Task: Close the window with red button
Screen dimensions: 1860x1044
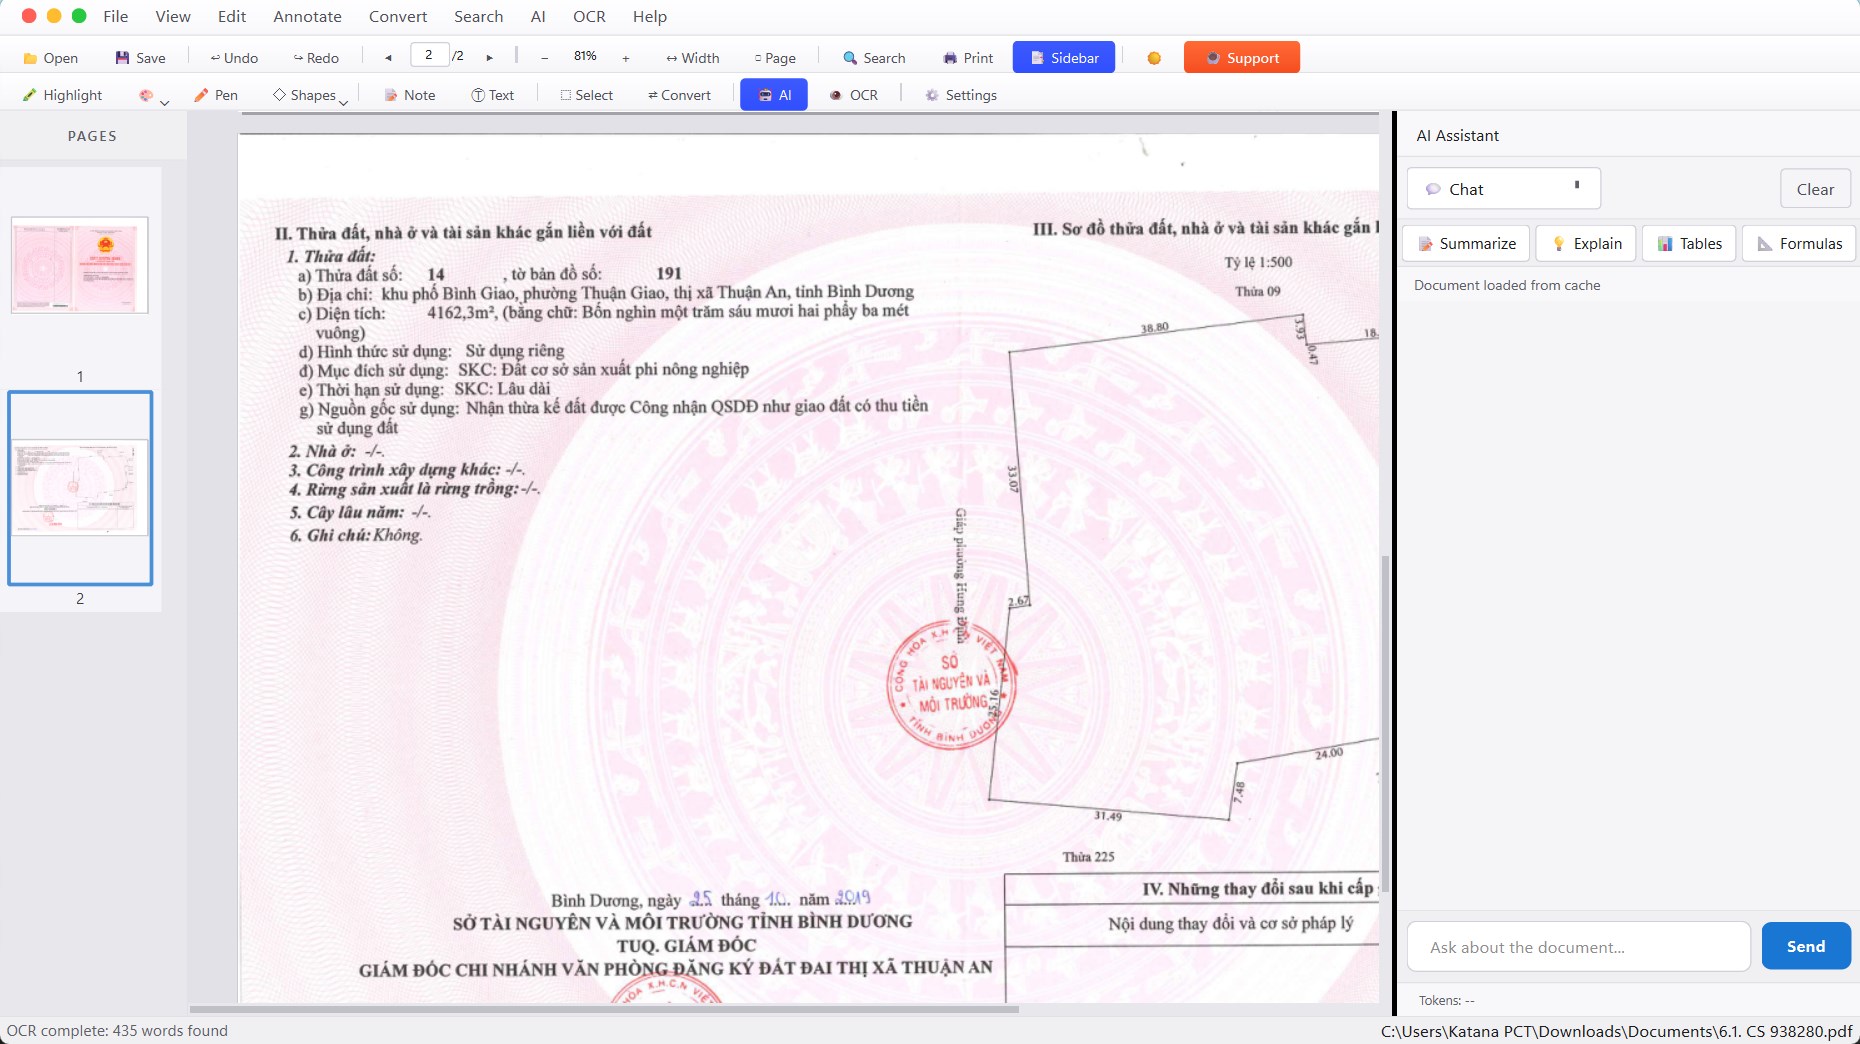Action: [x=28, y=16]
